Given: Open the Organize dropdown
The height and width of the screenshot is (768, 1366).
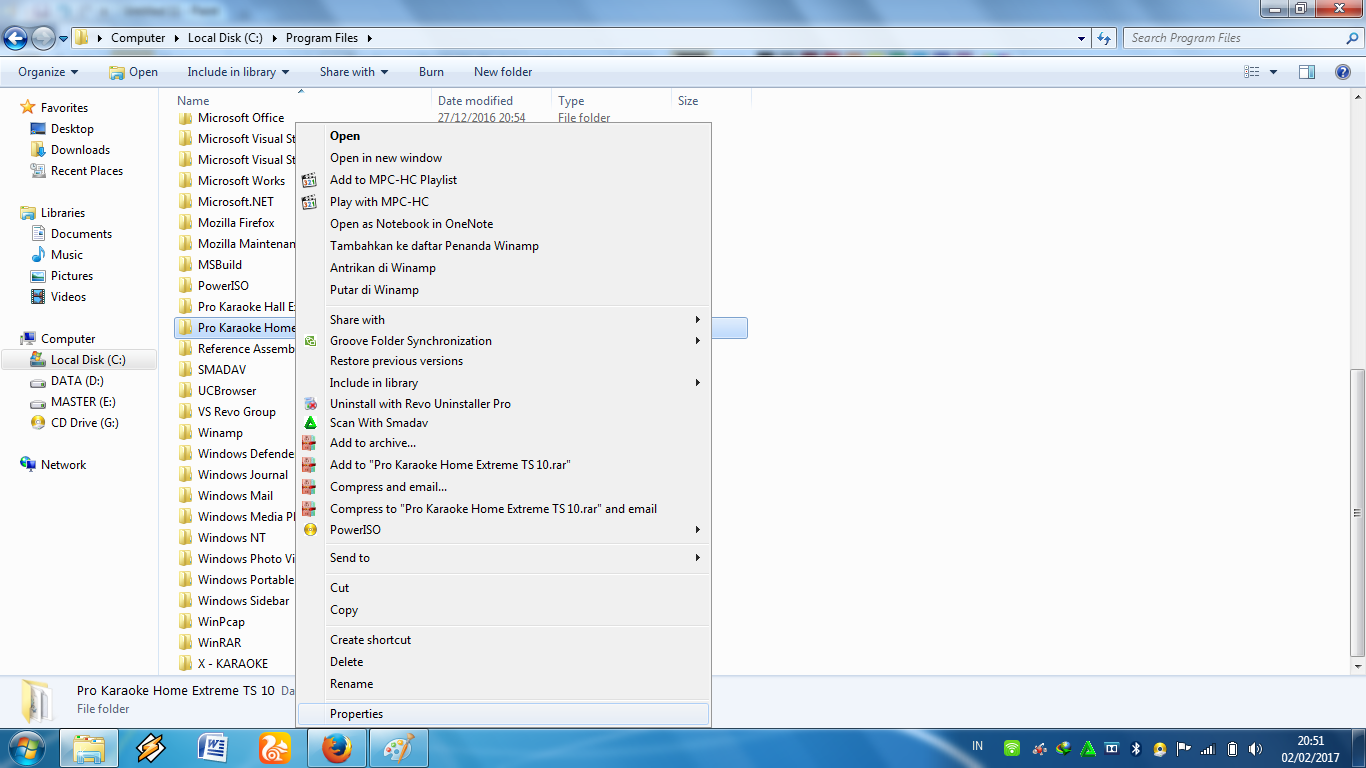Looking at the screenshot, I should [48, 72].
